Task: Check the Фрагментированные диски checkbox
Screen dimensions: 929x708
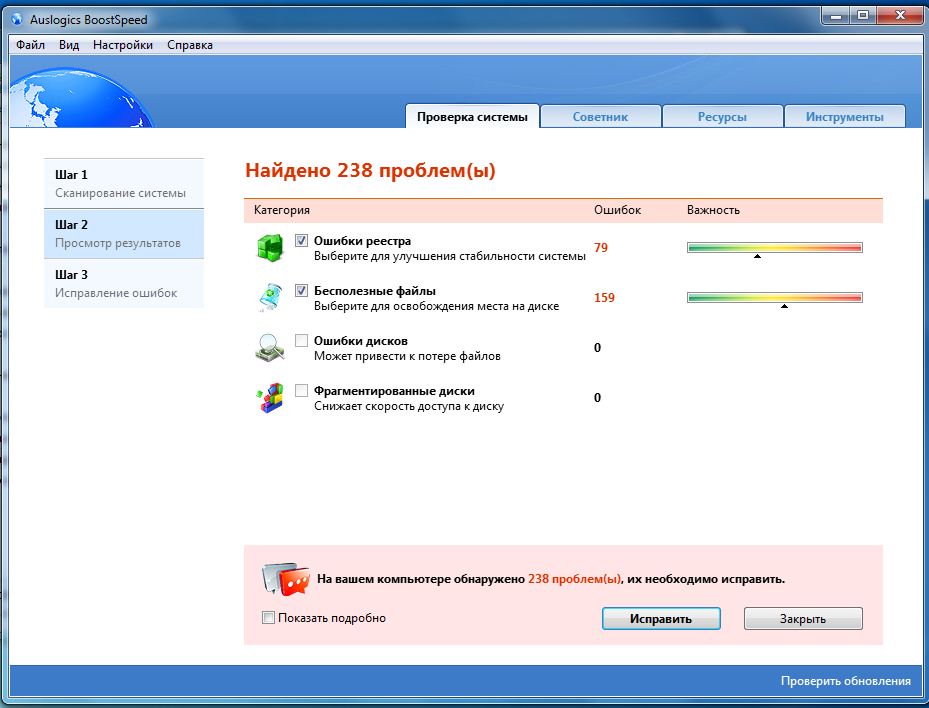Action: pos(302,391)
